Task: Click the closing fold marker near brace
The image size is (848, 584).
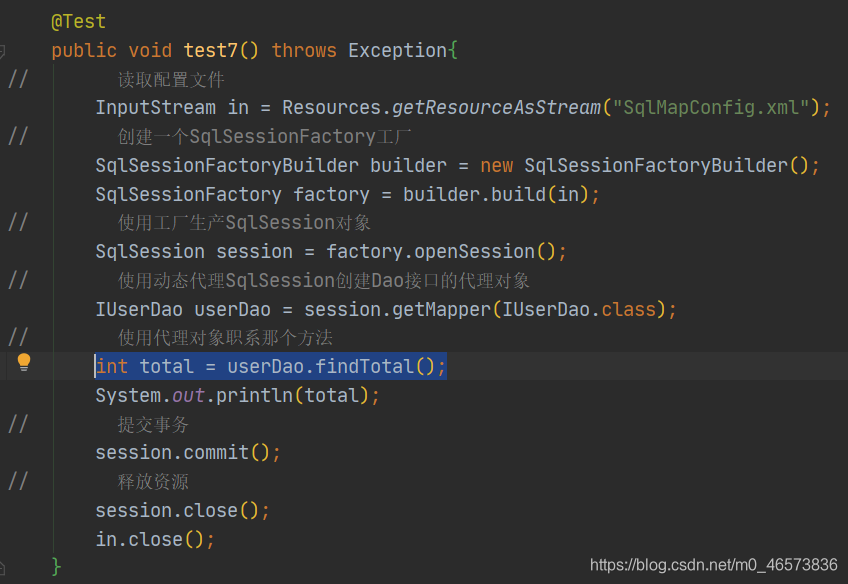Action: coord(2,567)
